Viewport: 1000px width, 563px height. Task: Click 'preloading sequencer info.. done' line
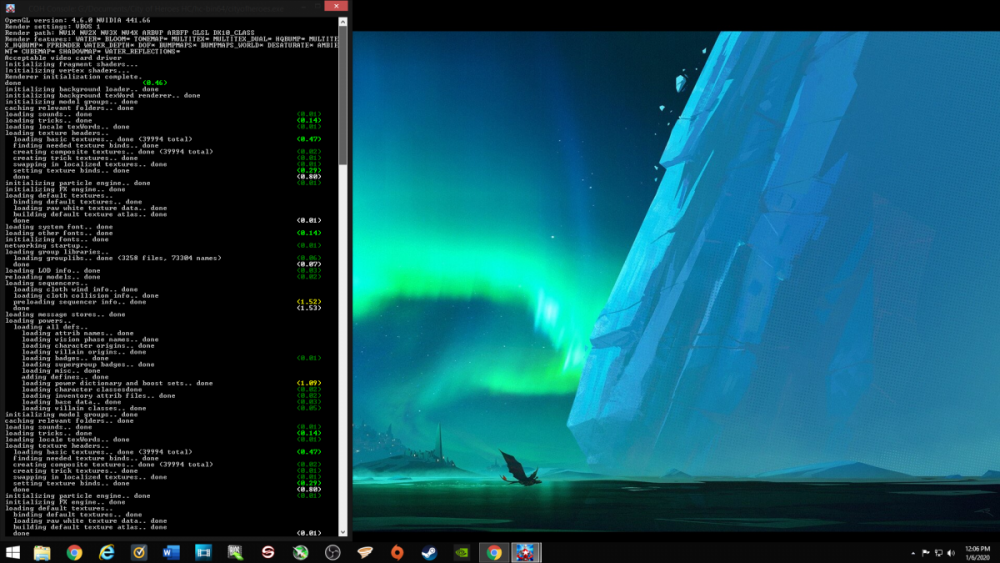coord(80,302)
